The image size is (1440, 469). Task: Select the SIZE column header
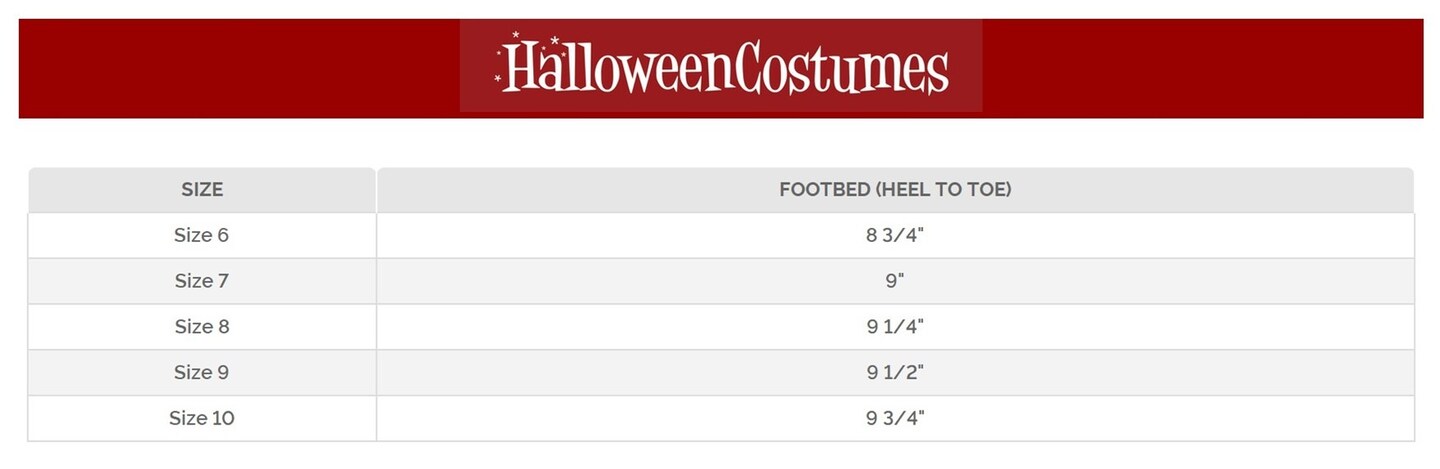click(x=202, y=190)
